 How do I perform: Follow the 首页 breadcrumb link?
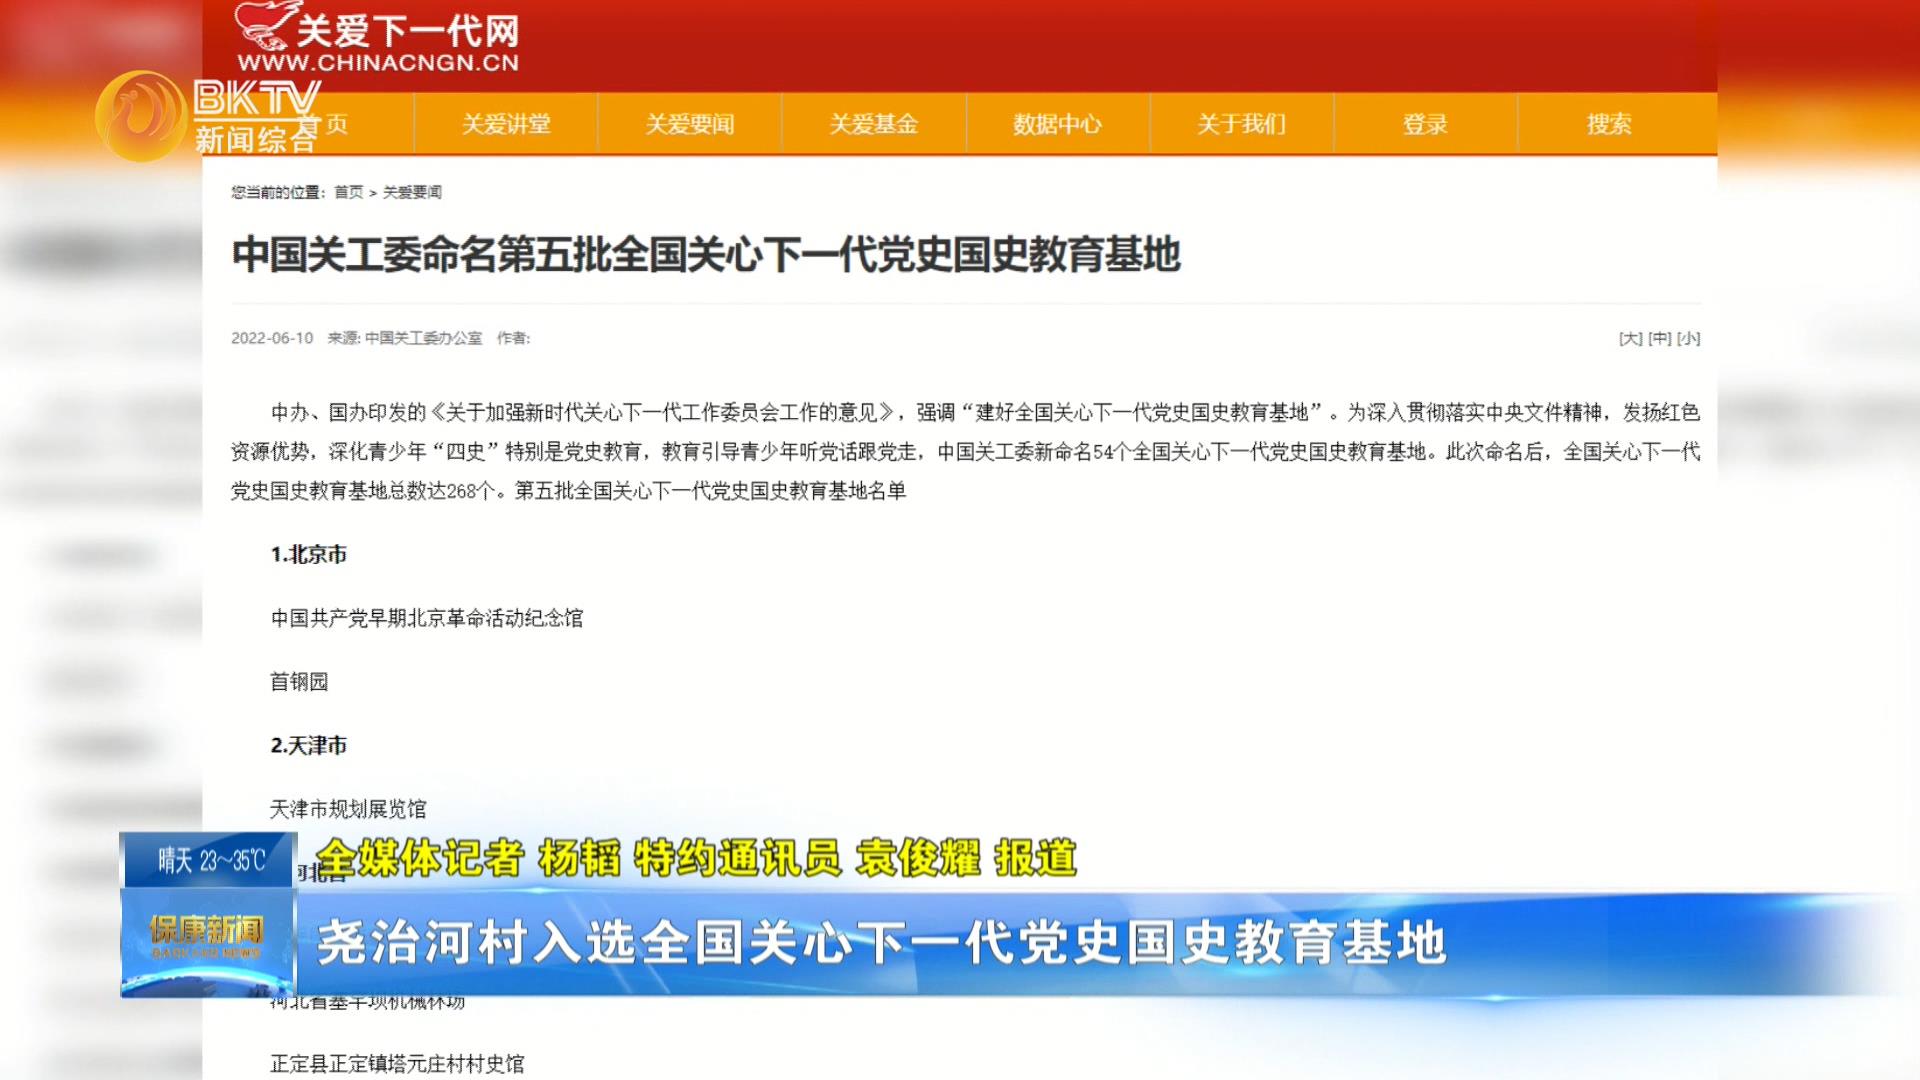(349, 192)
